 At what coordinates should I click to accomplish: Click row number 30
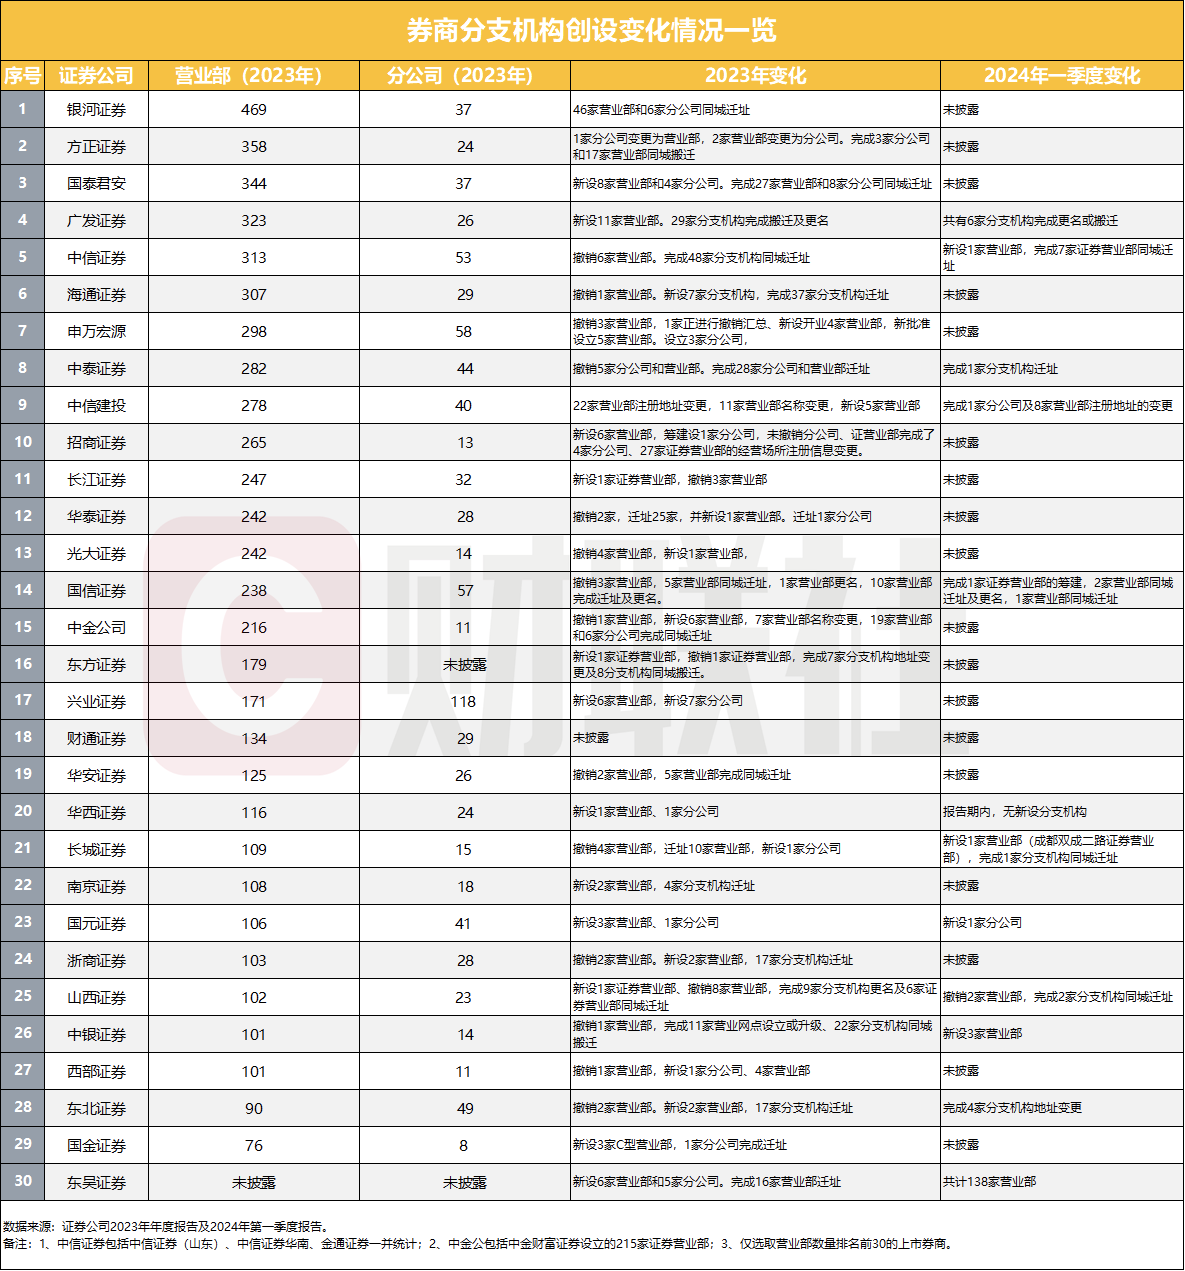pos(22,1181)
